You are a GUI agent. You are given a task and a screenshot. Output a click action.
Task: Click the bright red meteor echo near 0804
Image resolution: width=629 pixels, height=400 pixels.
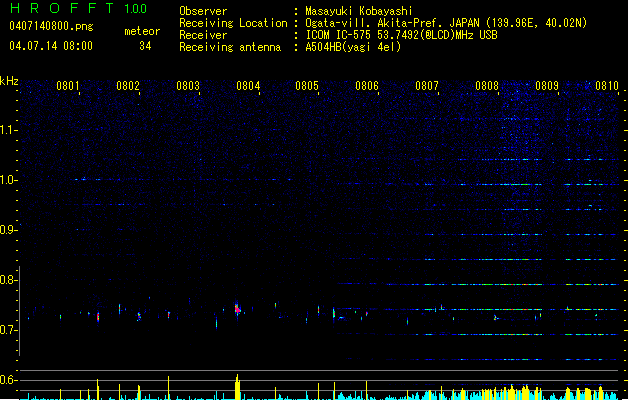pyautogui.click(x=237, y=309)
